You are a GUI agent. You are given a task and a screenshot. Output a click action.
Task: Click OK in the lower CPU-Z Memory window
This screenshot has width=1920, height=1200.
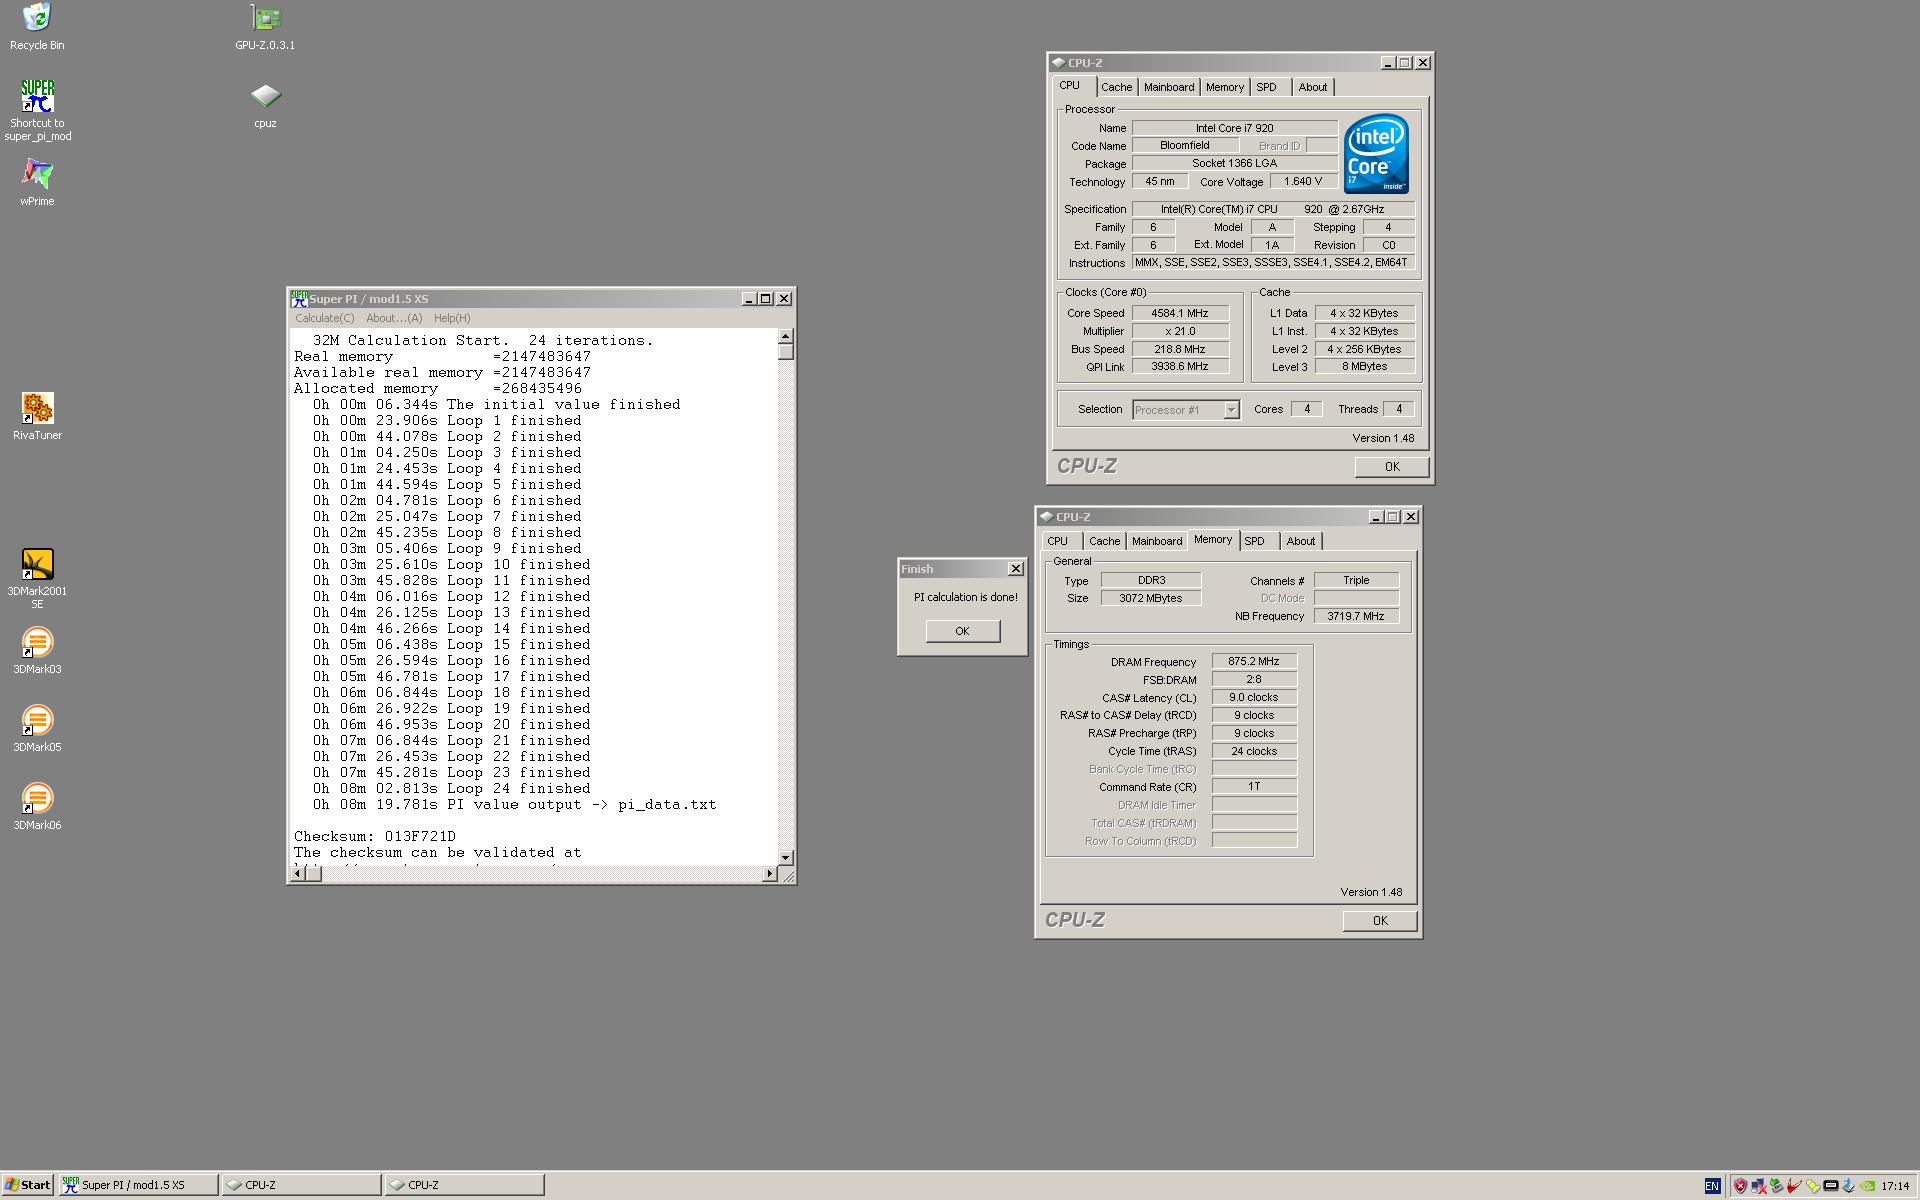tap(1380, 921)
